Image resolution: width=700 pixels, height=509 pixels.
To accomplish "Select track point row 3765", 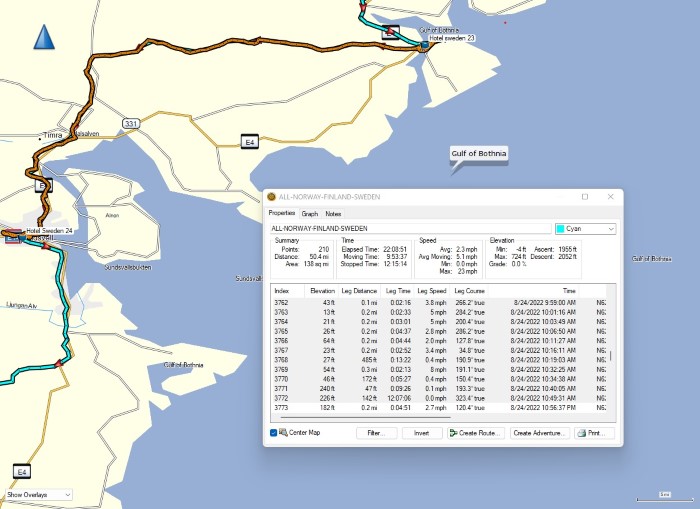I will (x=439, y=331).
